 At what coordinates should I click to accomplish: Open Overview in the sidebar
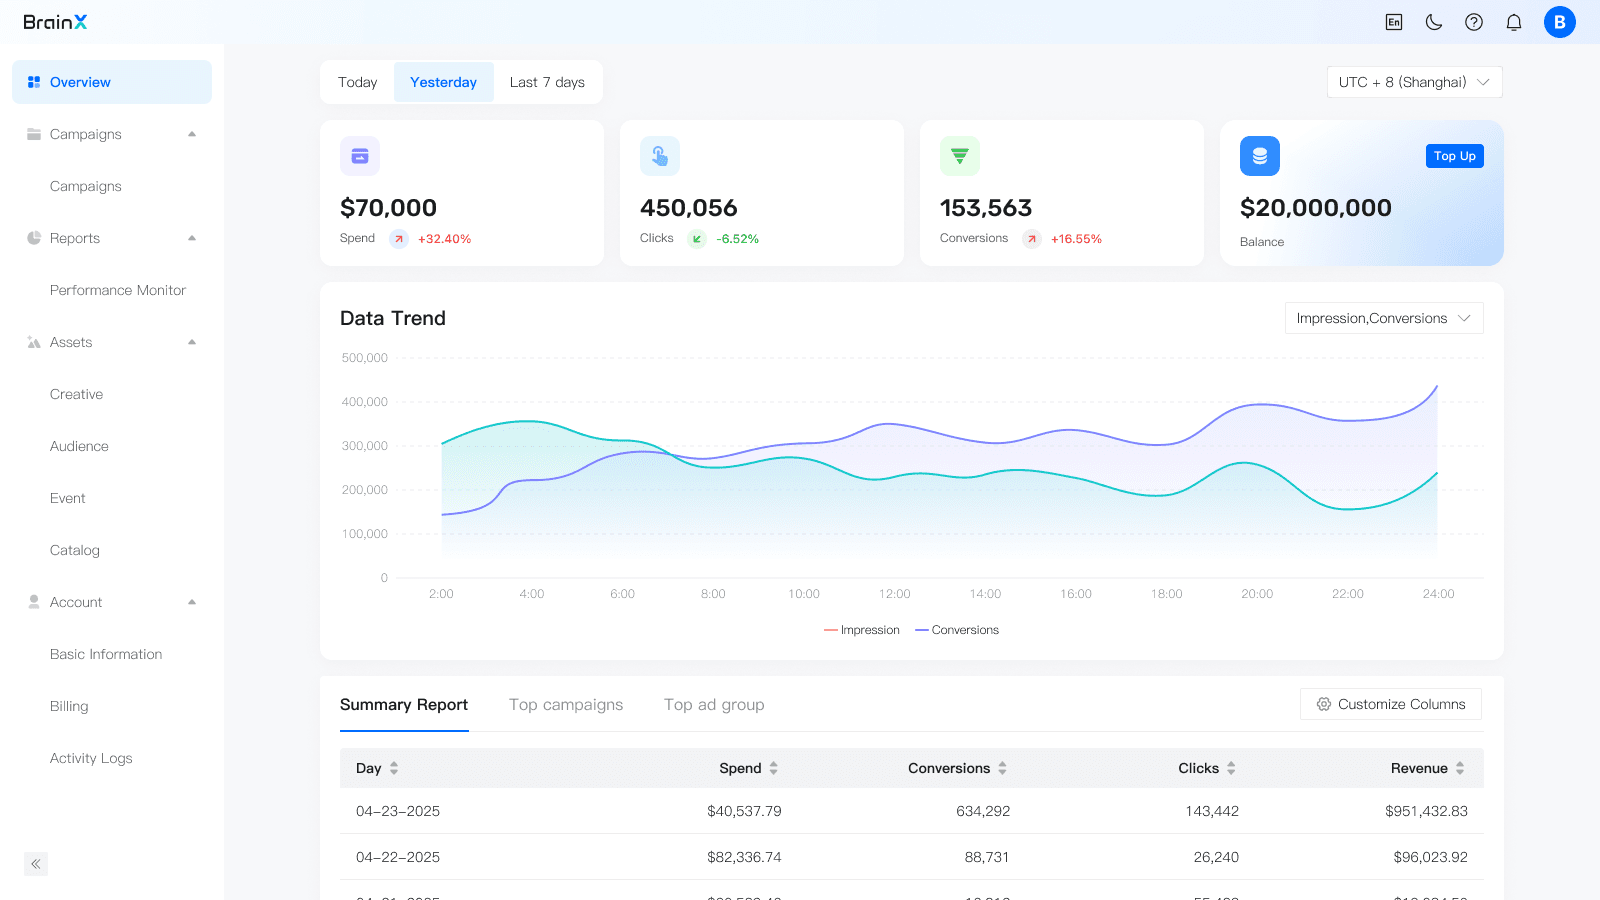pos(112,82)
